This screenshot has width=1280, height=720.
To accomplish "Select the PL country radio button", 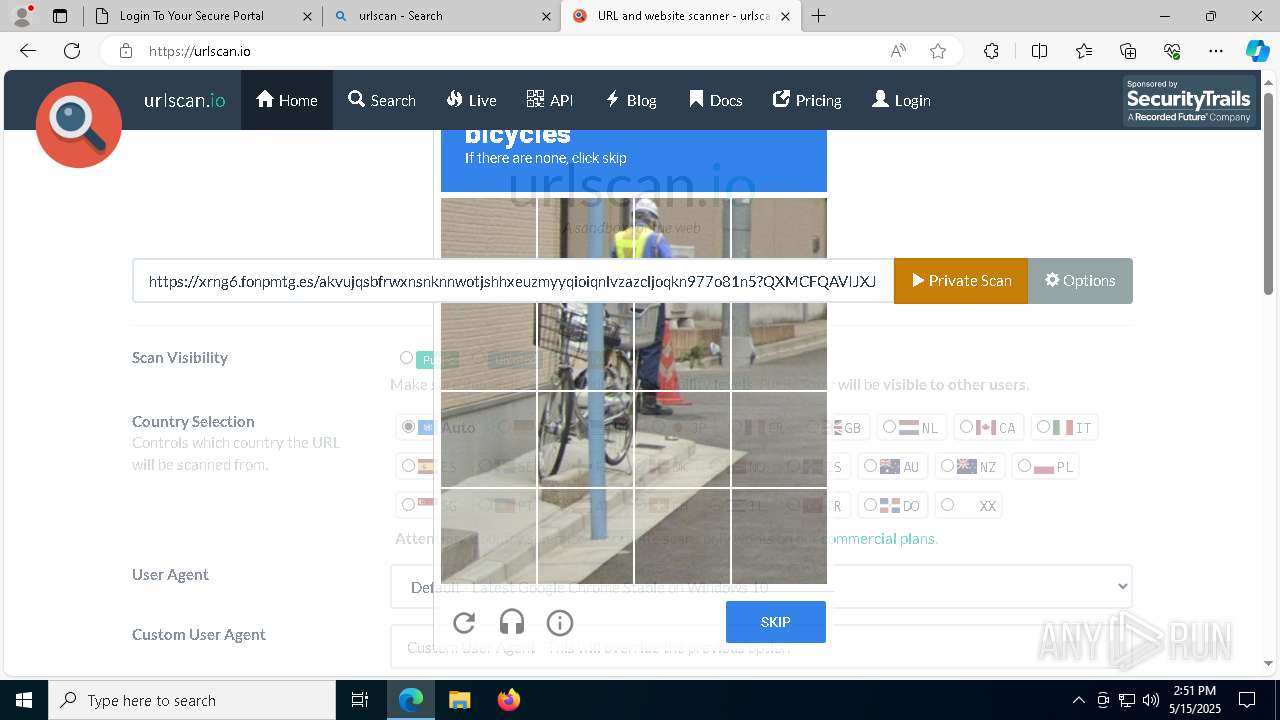I will (x=1024, y=466).
